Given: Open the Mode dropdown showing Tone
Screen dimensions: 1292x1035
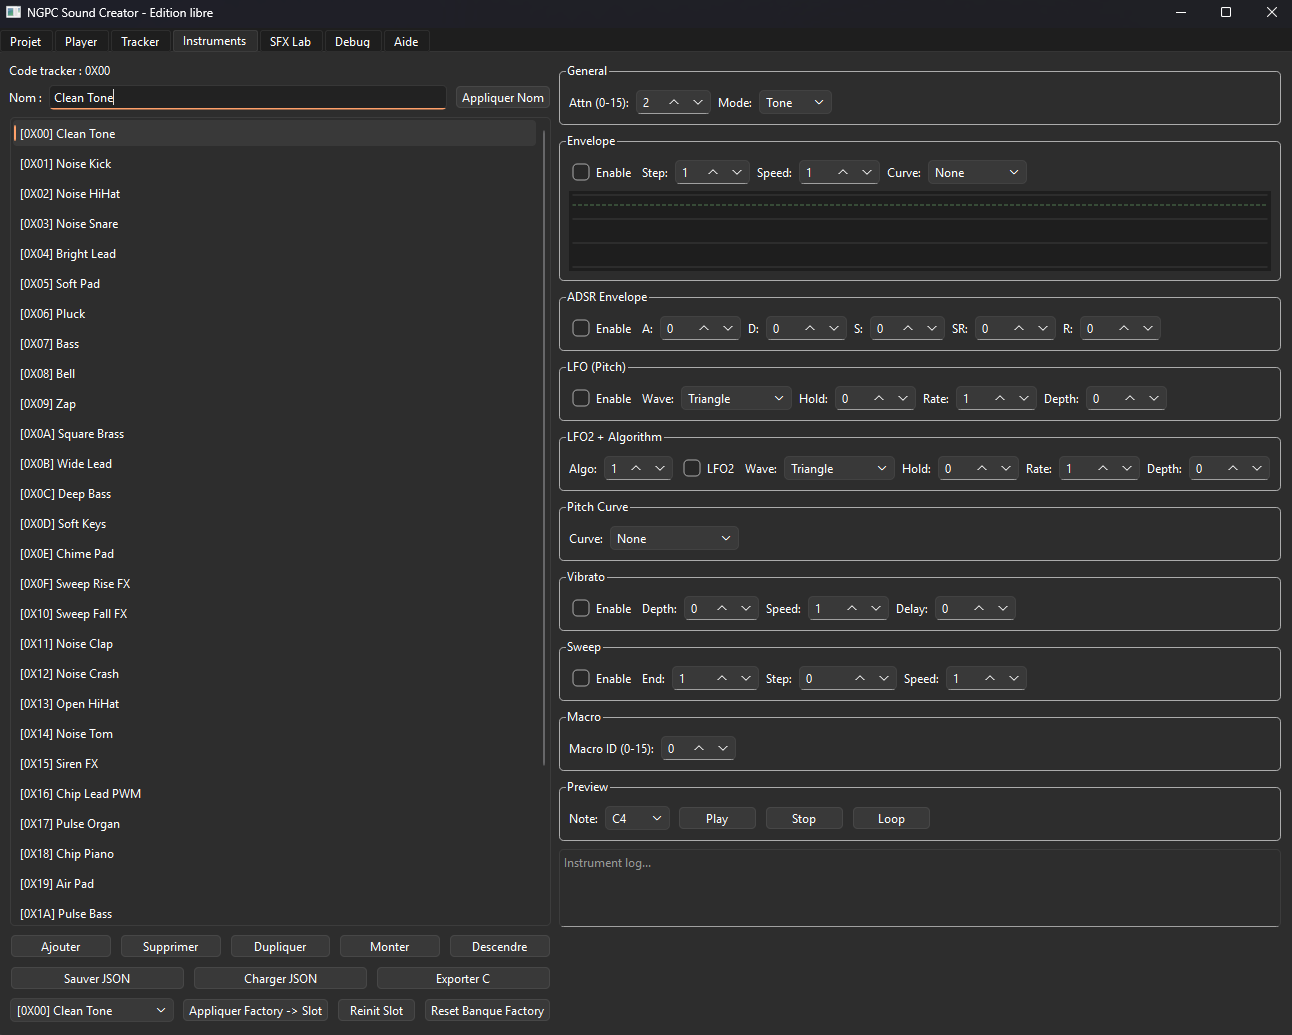Looking at the screenshot, I should coord(795,103).
